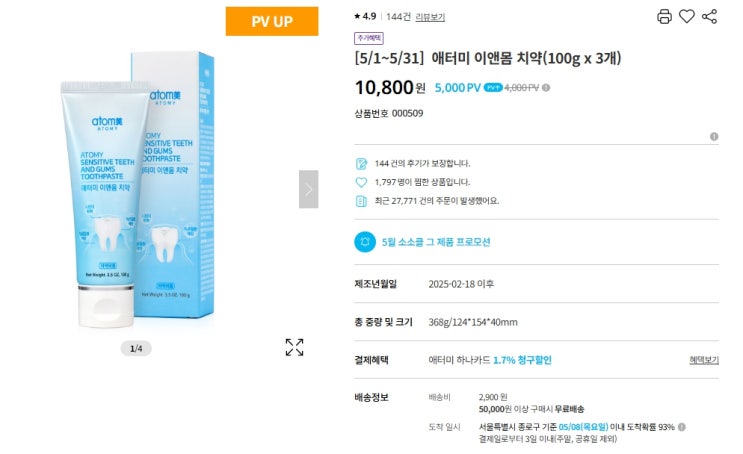Open the 혜택보기 benefits link

click(703, 360)
